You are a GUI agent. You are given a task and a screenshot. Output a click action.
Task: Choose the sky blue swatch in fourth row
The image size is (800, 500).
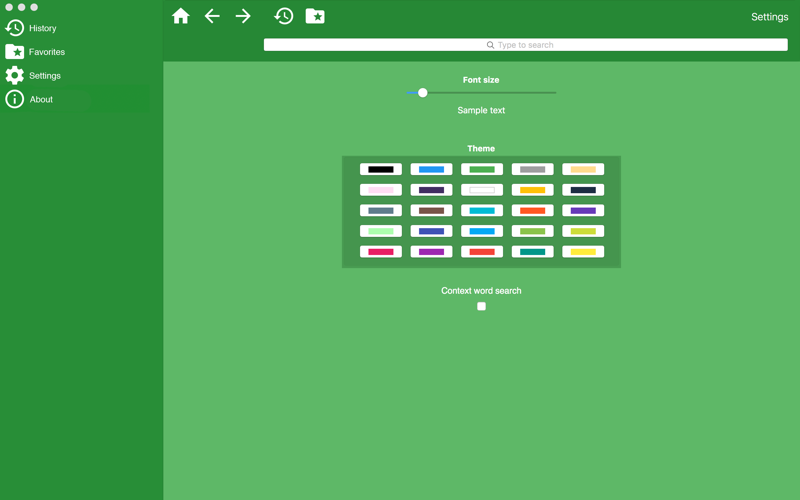482,231
